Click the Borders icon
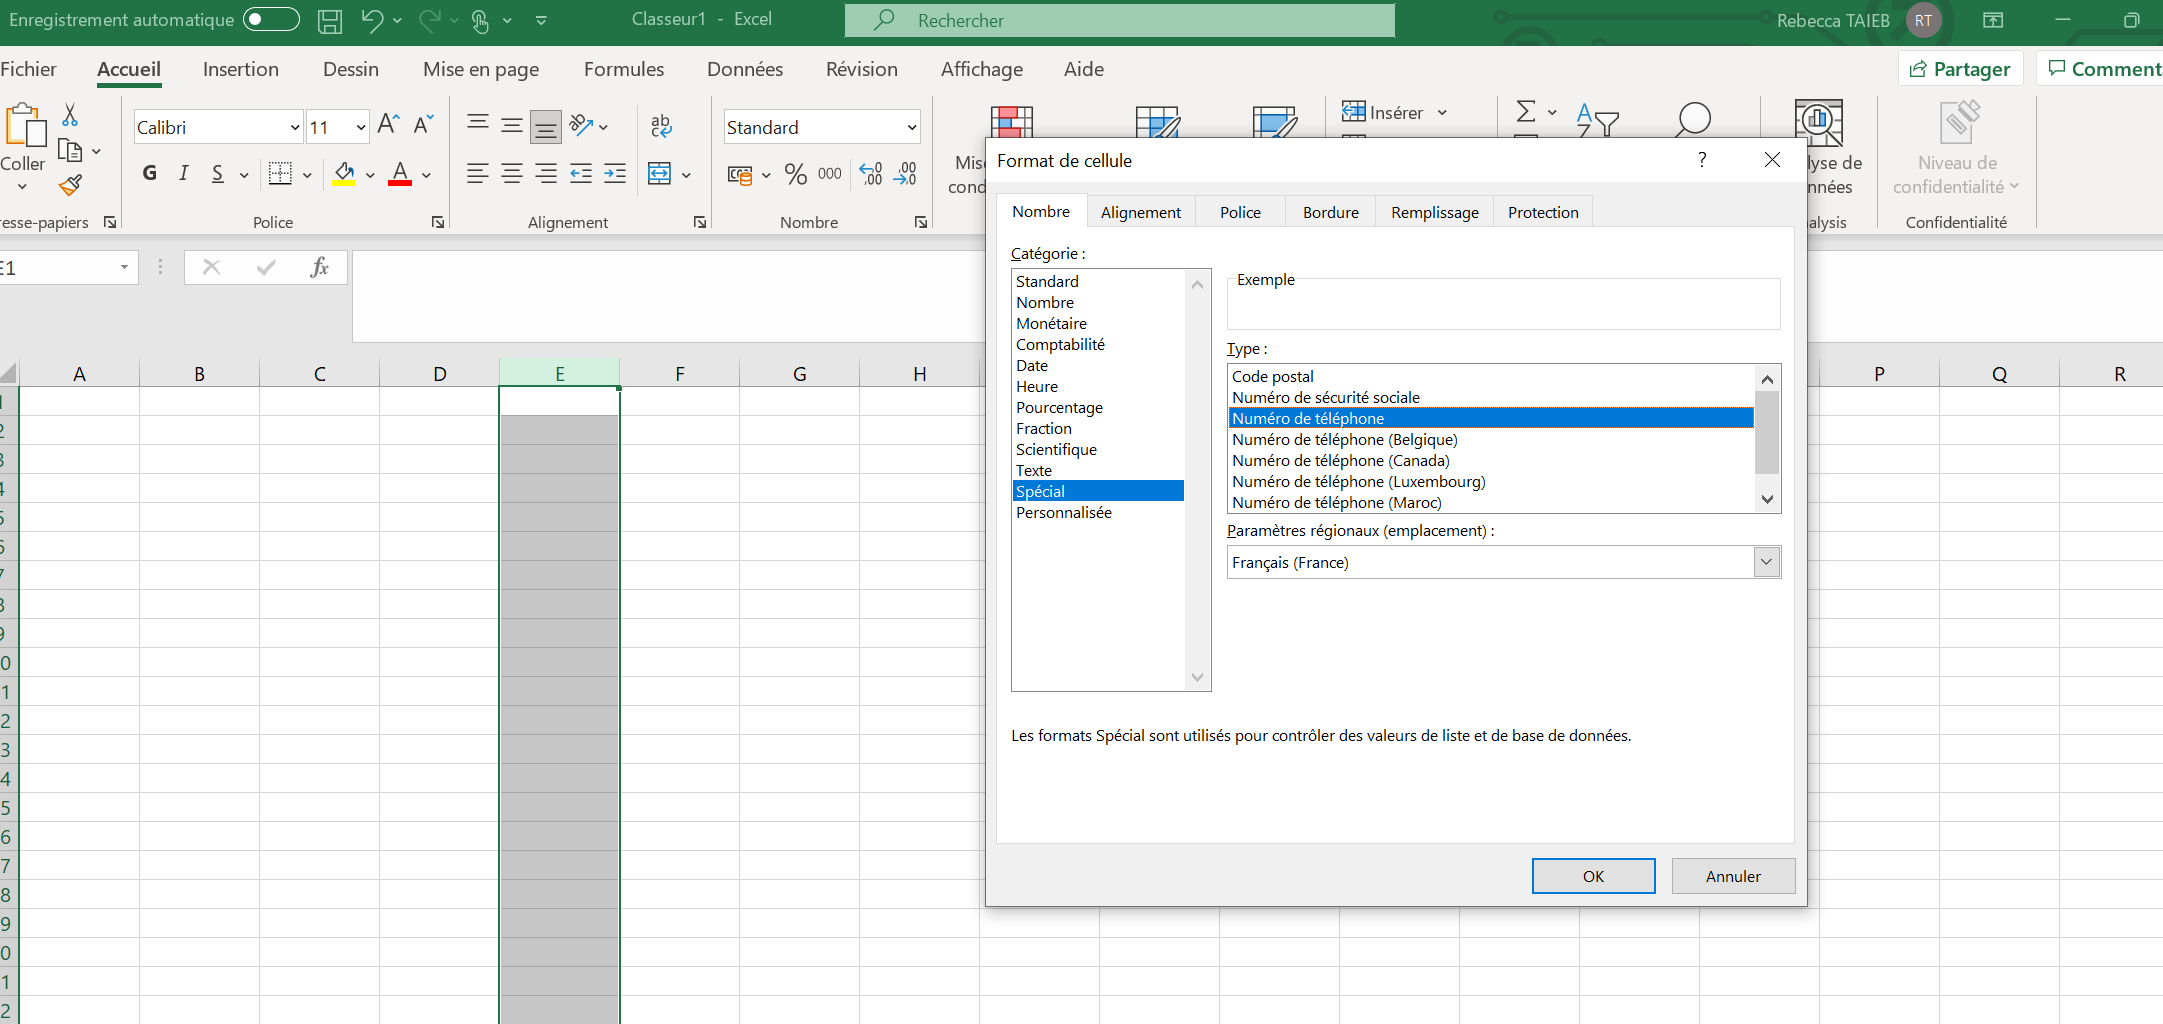Screen dimensions: 2163x1024 281,173
